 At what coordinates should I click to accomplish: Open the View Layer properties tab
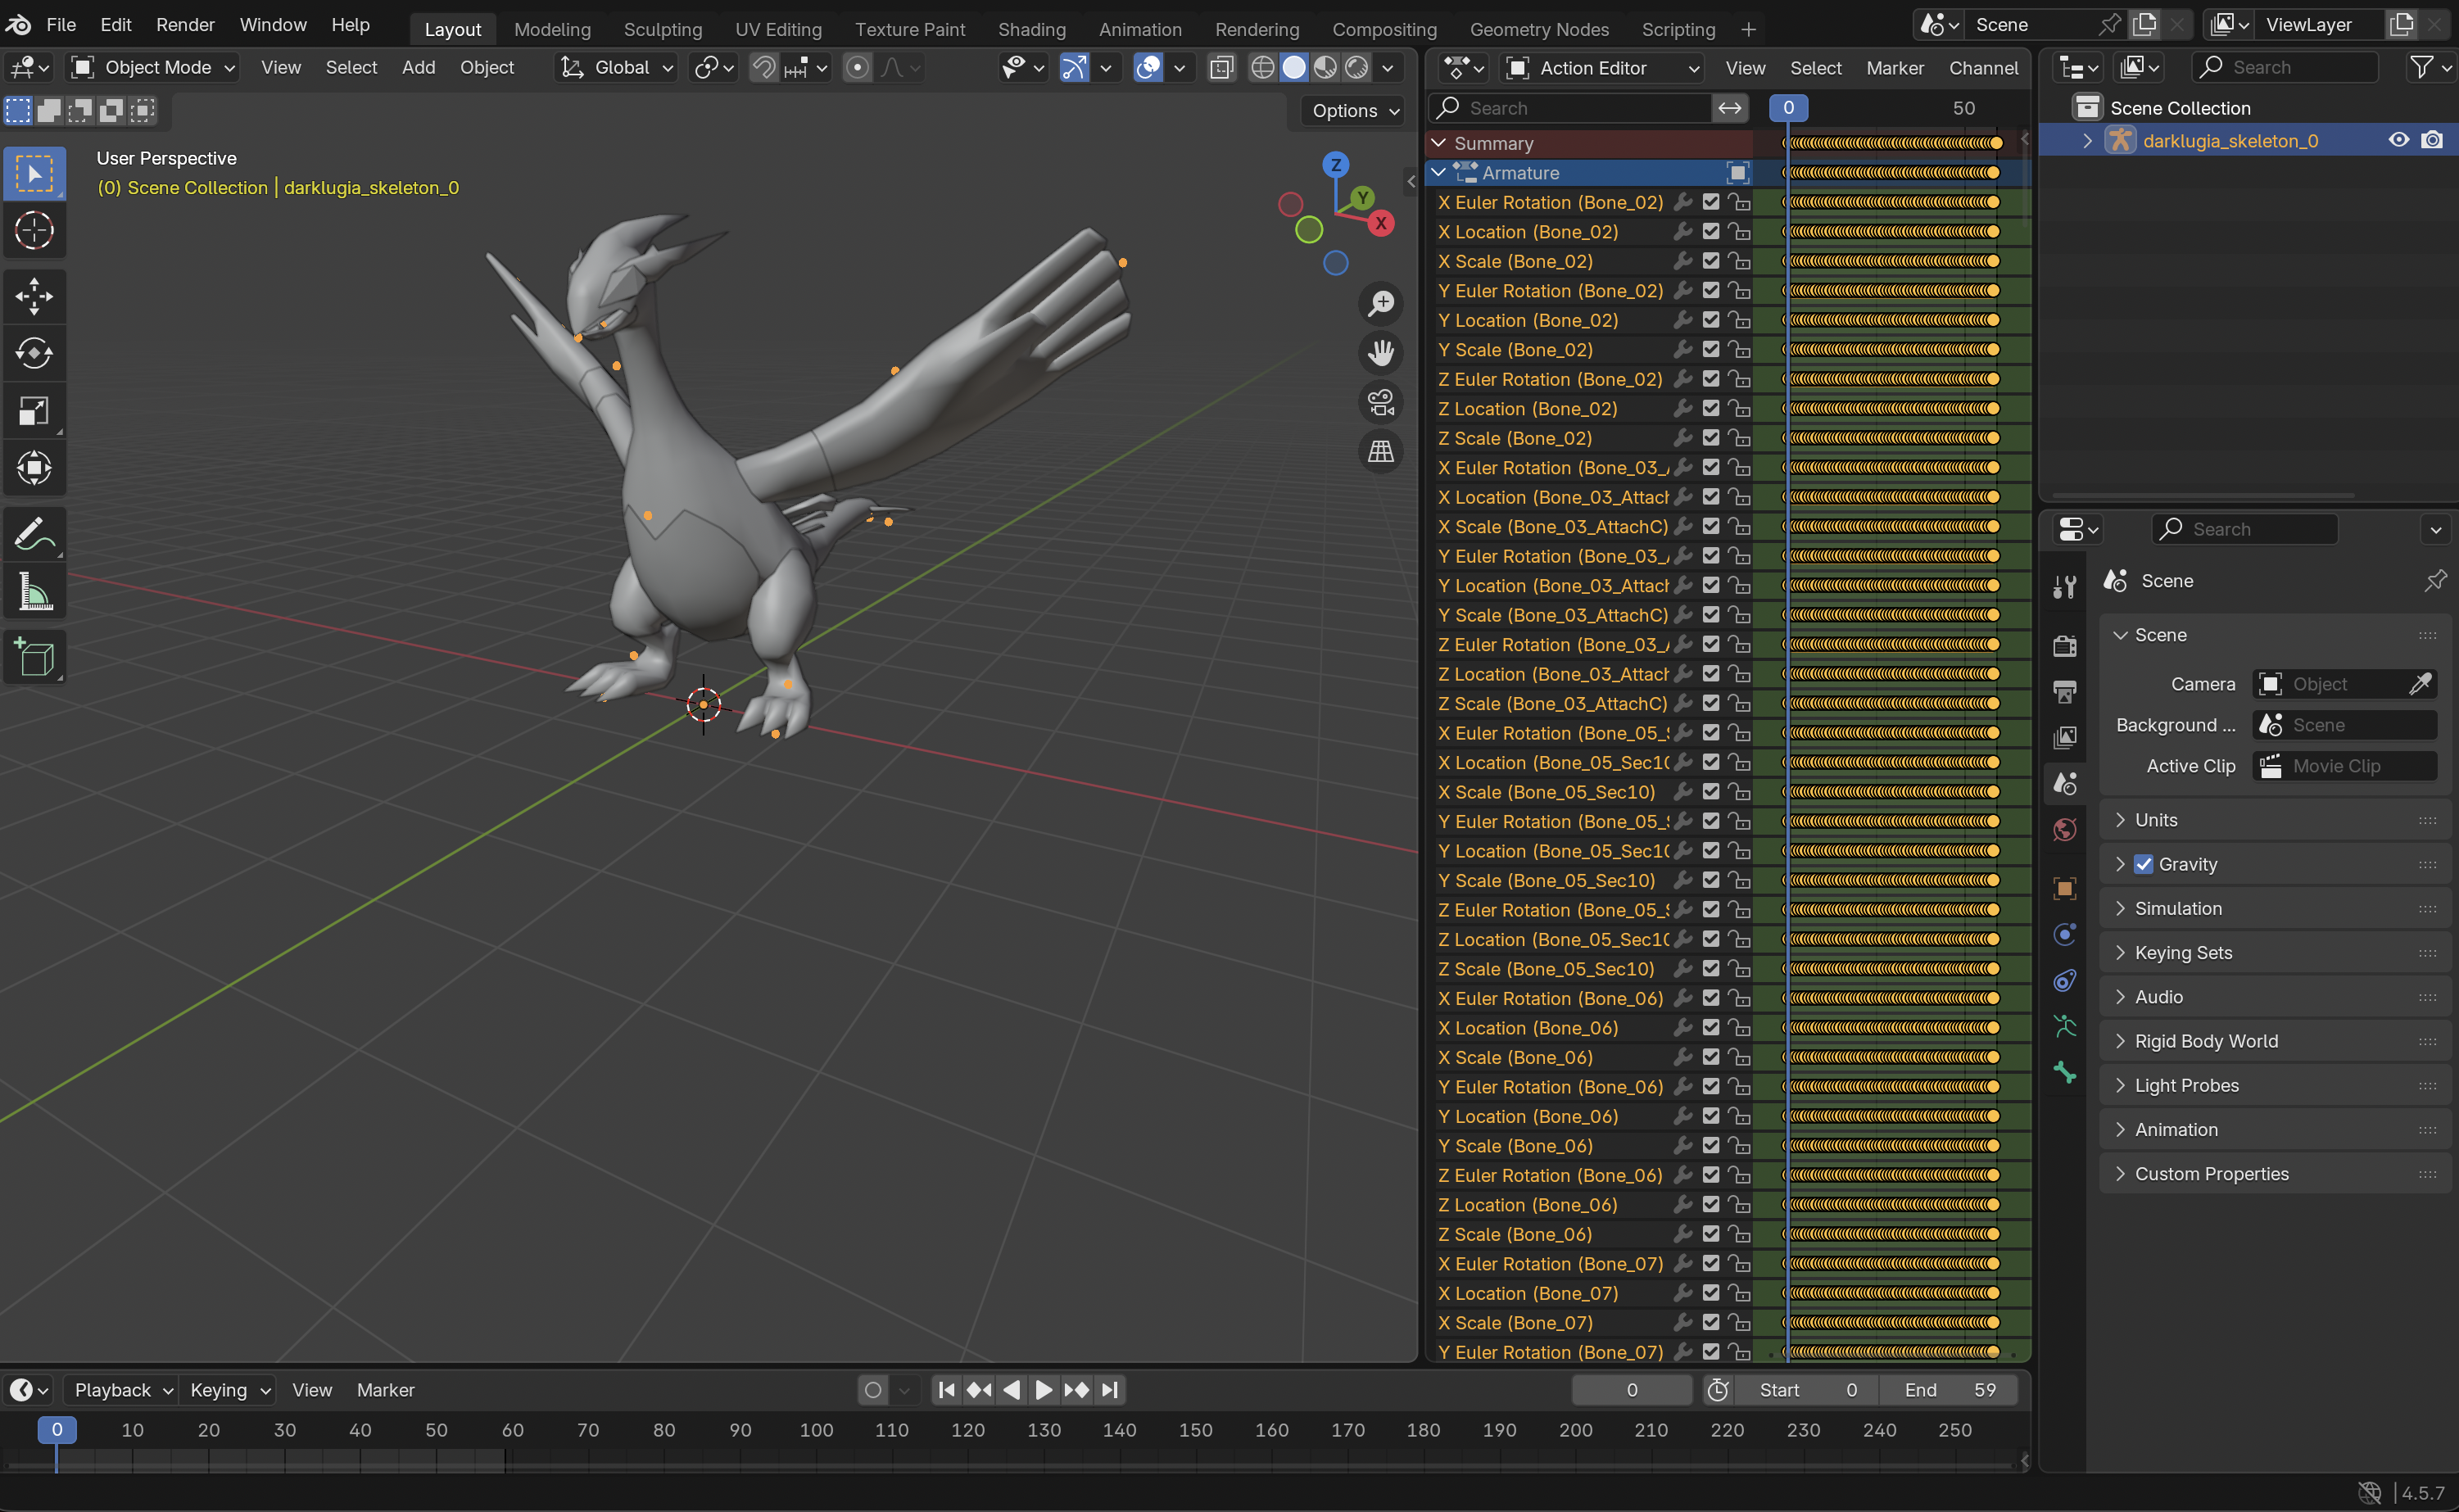click(2065, 737)
